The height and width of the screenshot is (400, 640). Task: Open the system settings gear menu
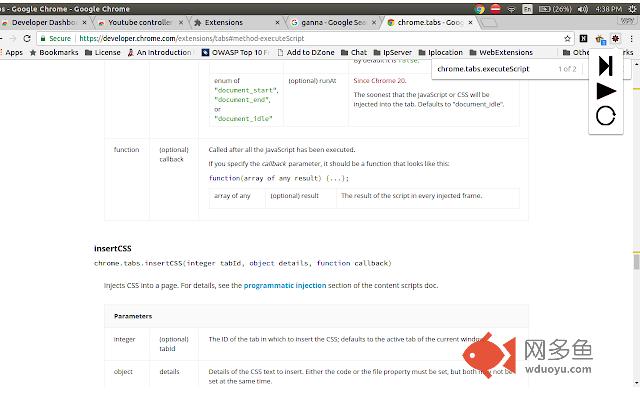click(633, 9)
